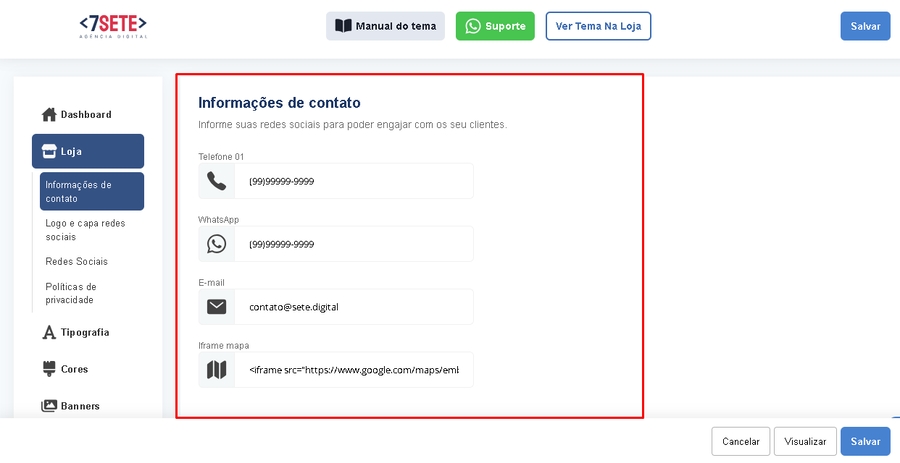Open Logo e capa redes sociais
900x463 pixels.
tap(85, 230)
